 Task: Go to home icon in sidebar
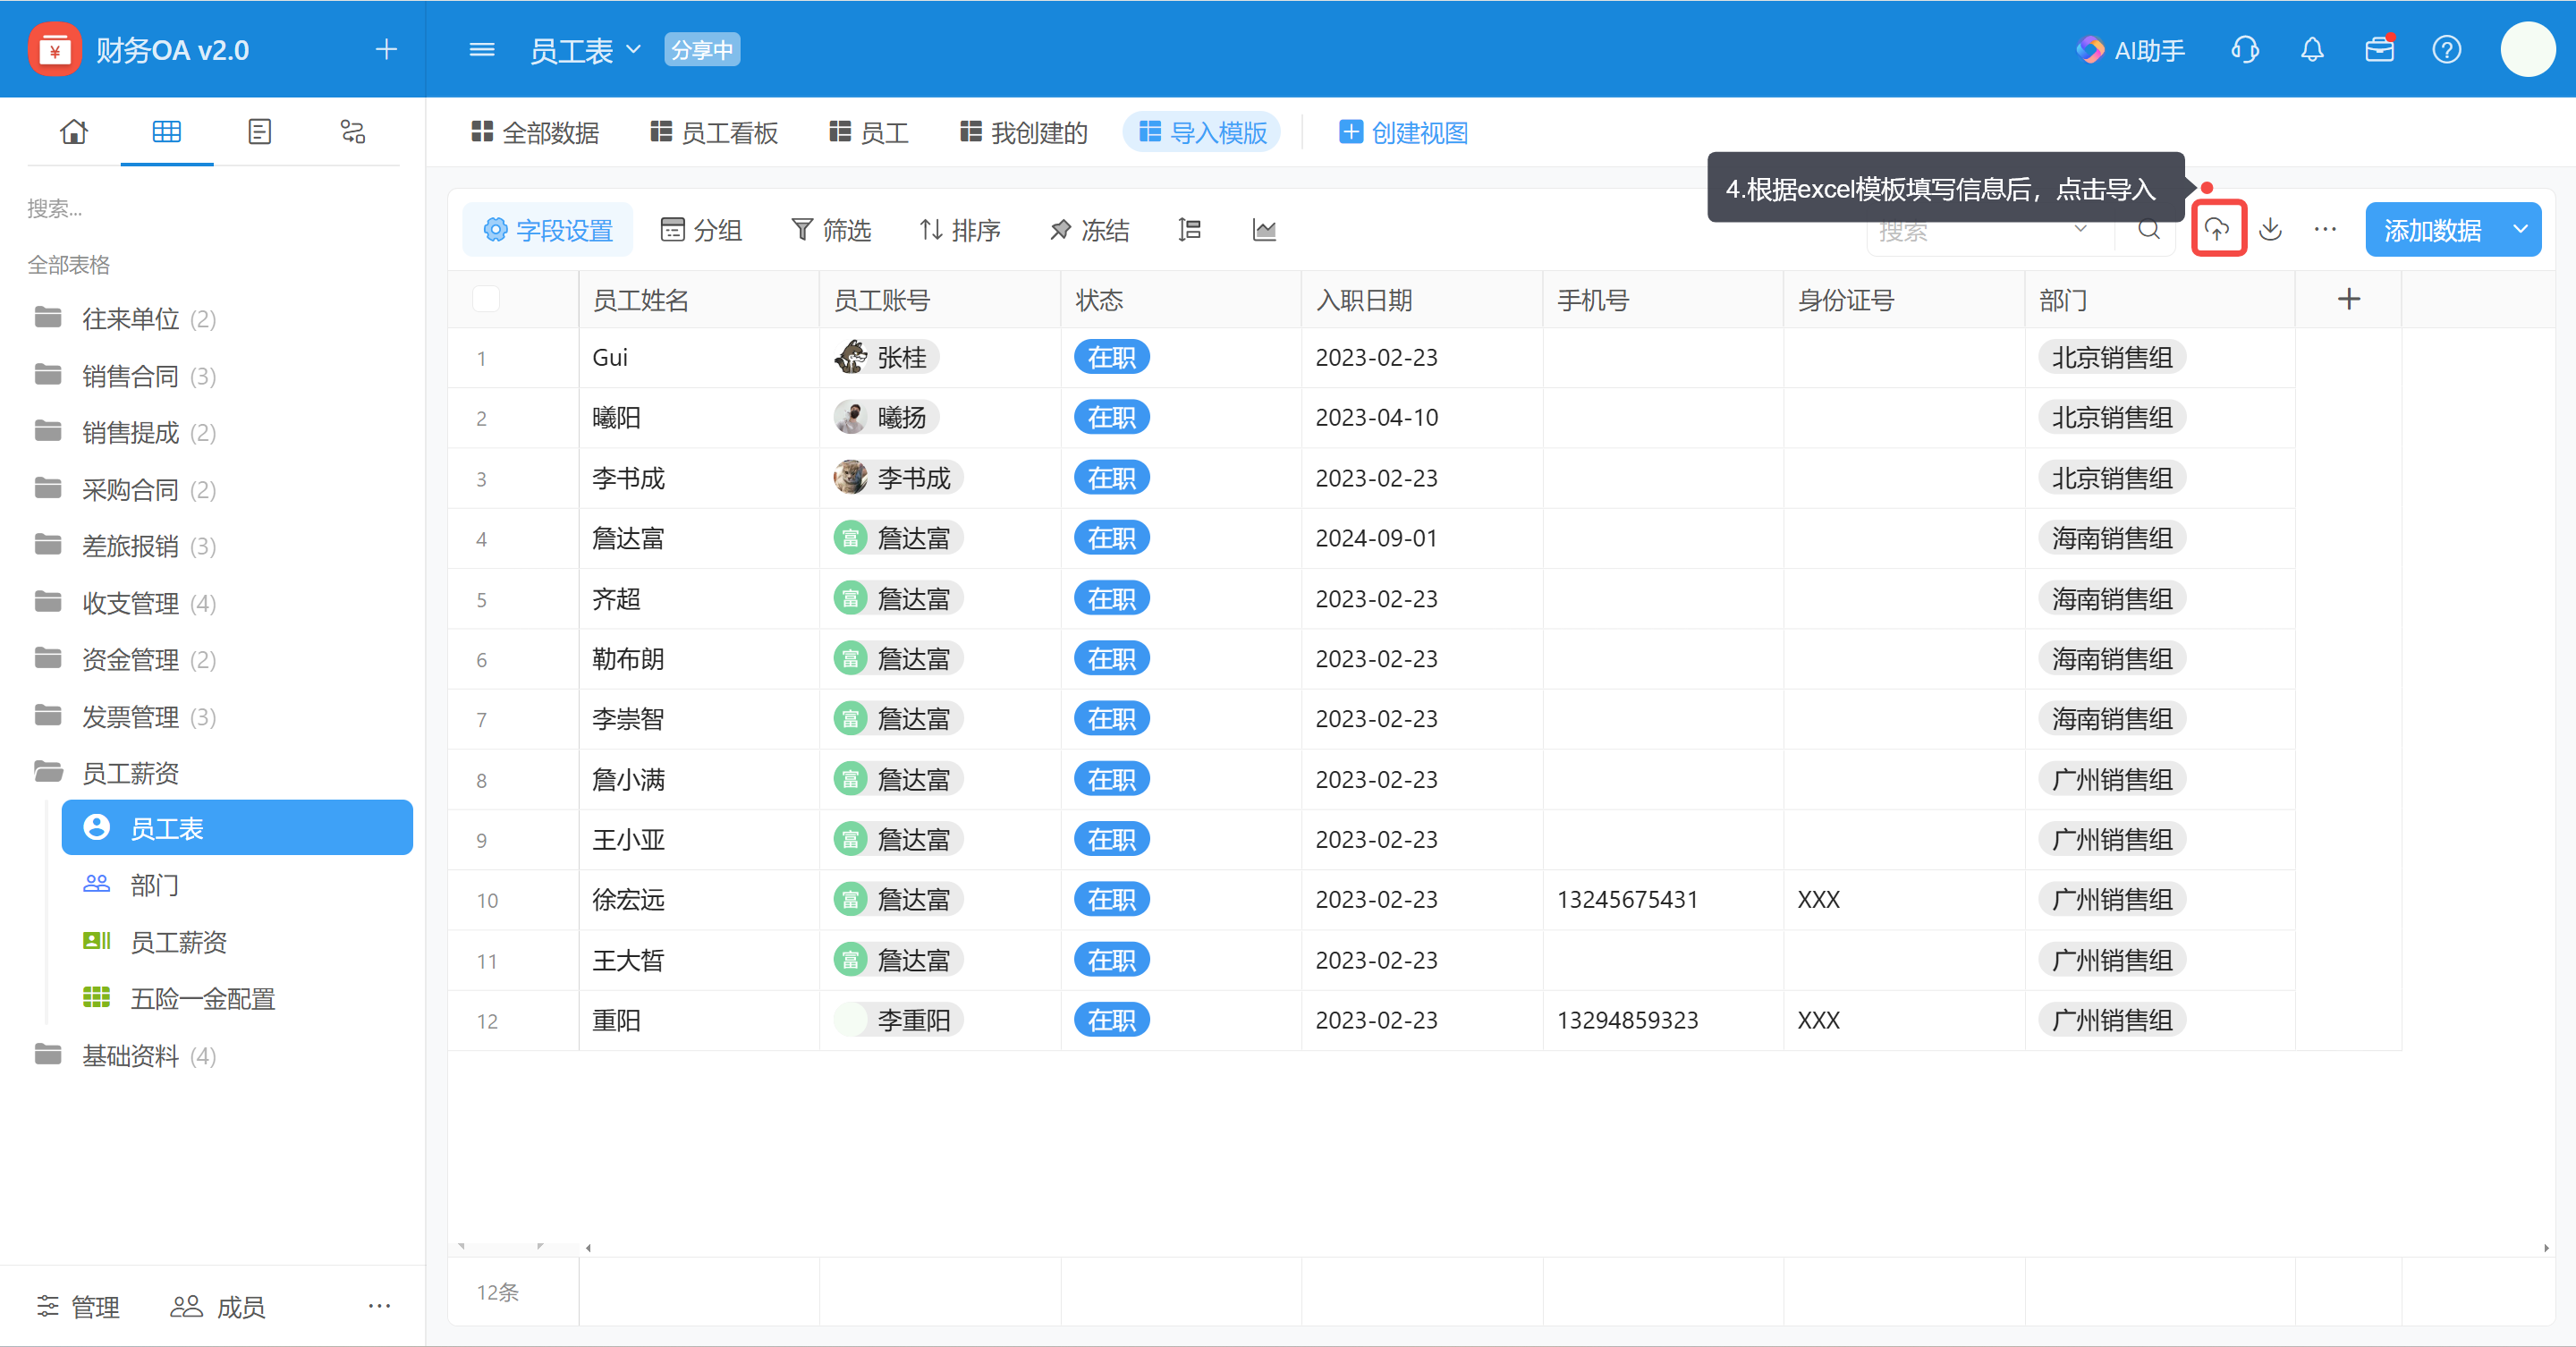tap(74, 131)
